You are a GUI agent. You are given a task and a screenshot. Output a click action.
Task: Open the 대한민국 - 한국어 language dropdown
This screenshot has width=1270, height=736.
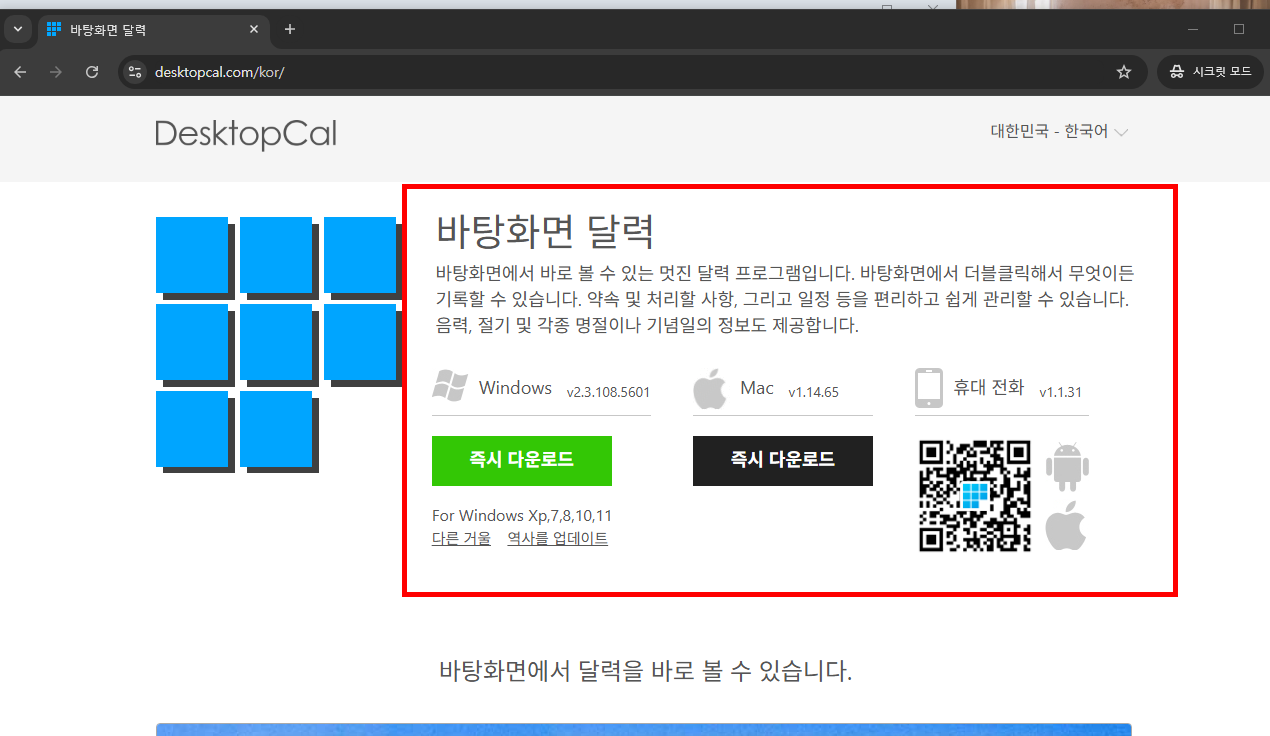click(x=1059, y=131)
